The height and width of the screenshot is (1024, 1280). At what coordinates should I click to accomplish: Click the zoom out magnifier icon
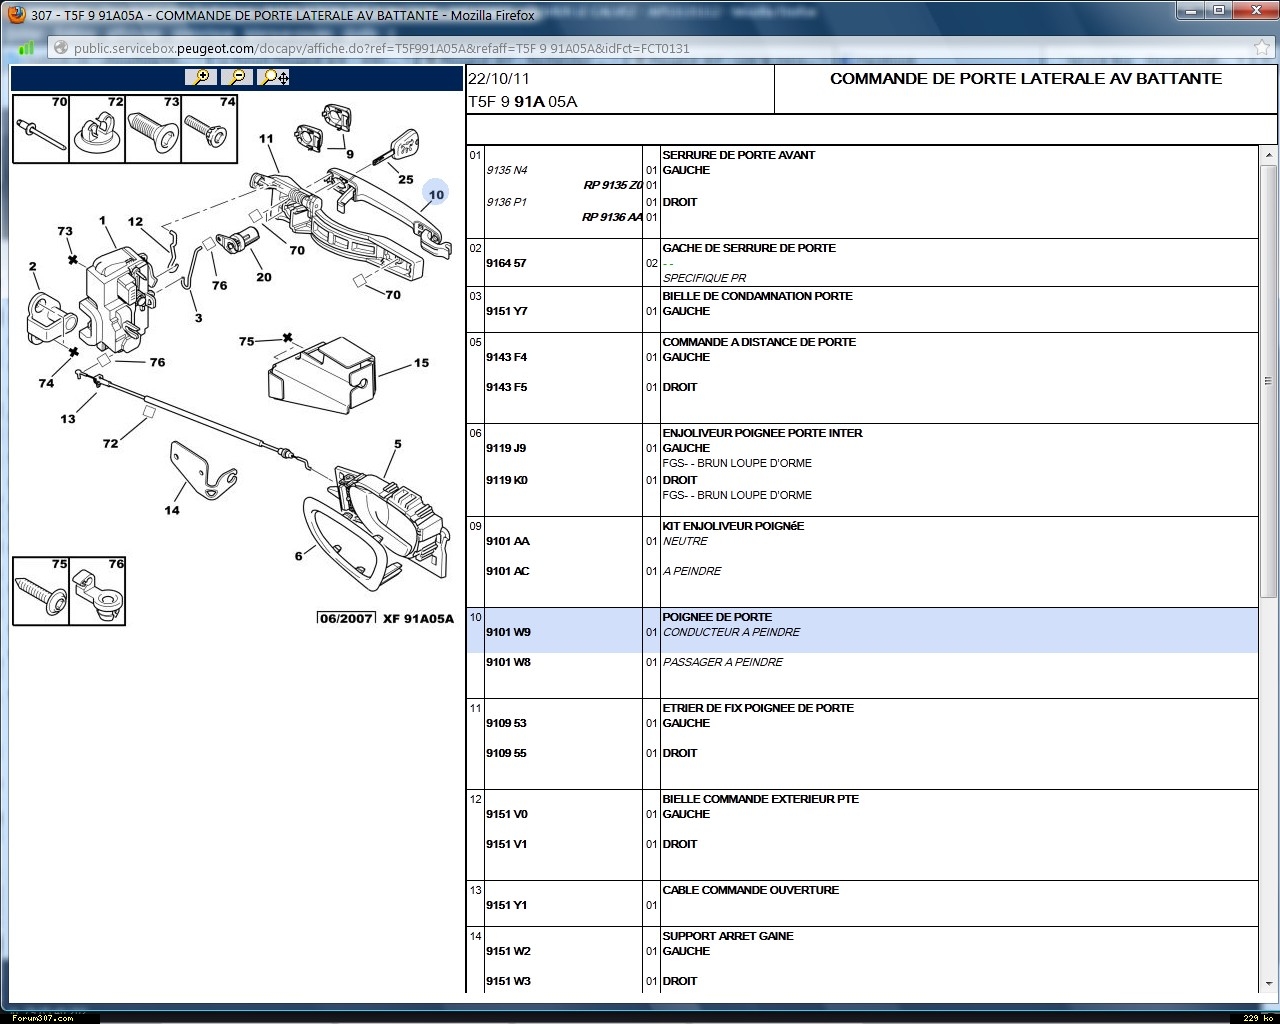(237, 77)
